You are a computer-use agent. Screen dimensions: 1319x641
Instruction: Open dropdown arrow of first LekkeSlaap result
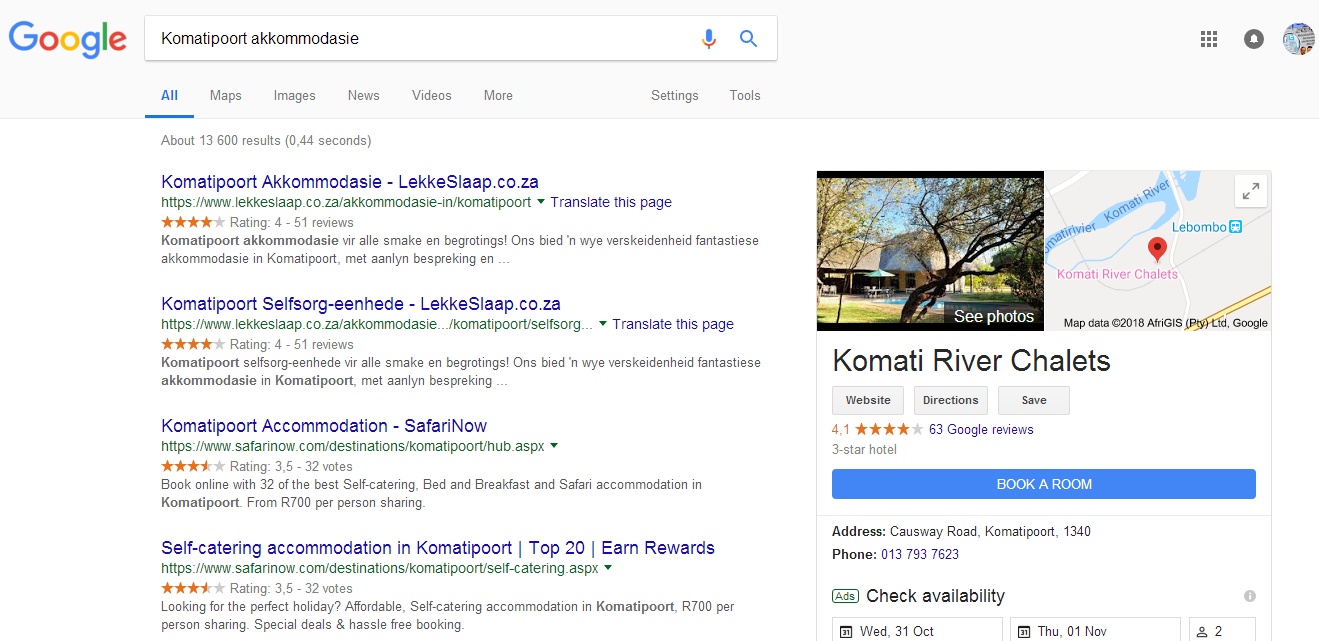tap(541, 202)
